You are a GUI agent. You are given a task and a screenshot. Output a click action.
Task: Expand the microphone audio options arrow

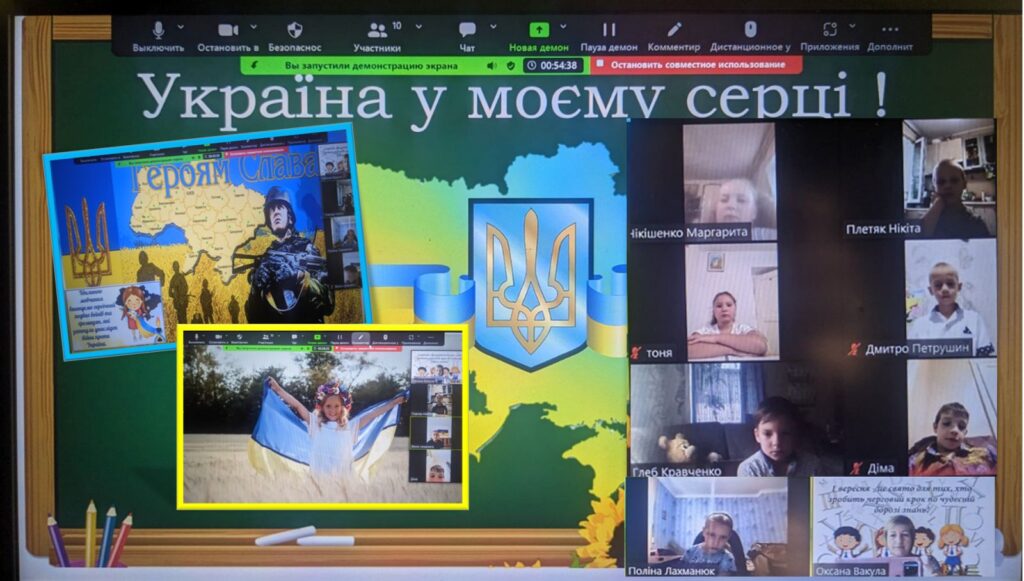click(x=181, y=27)
